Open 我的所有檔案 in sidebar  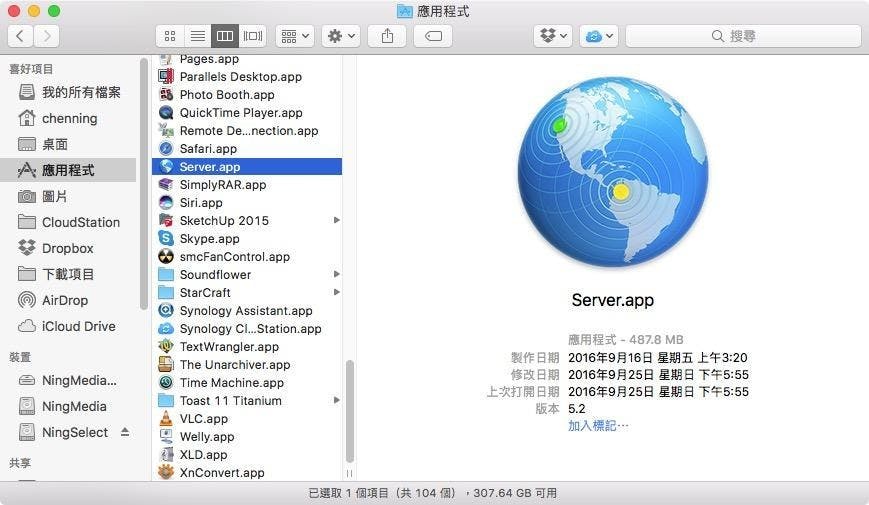click(x=70, y=92)
